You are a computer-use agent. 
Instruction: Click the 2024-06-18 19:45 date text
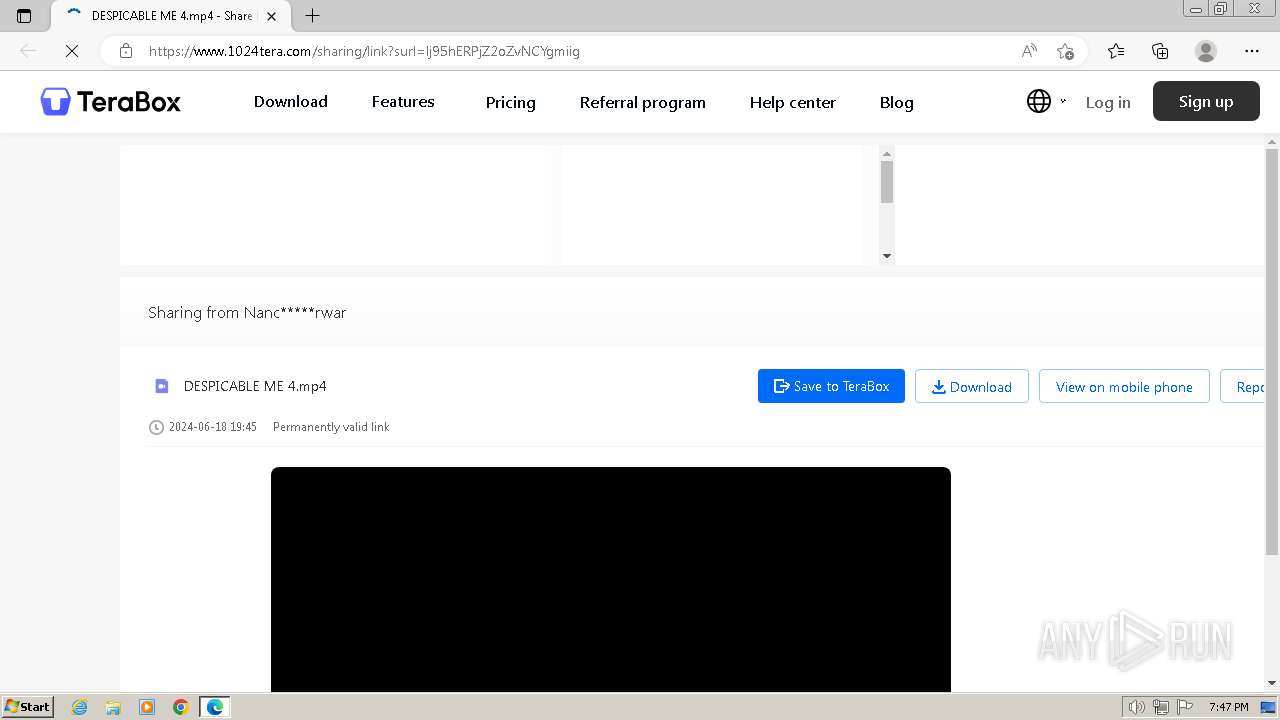(213, 427)
